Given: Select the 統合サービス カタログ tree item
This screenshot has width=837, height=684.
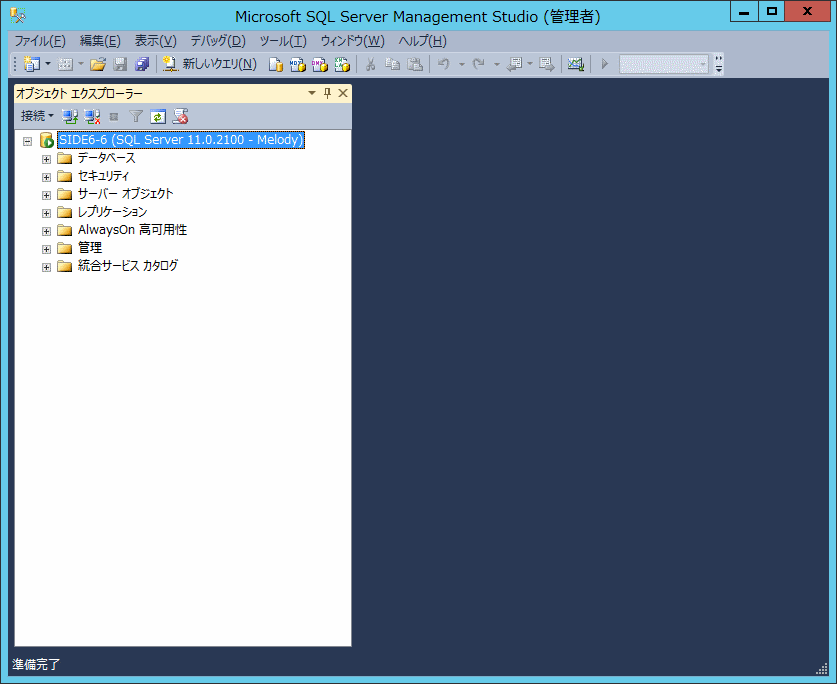Looking at the screenshot, I should point(128,265).
